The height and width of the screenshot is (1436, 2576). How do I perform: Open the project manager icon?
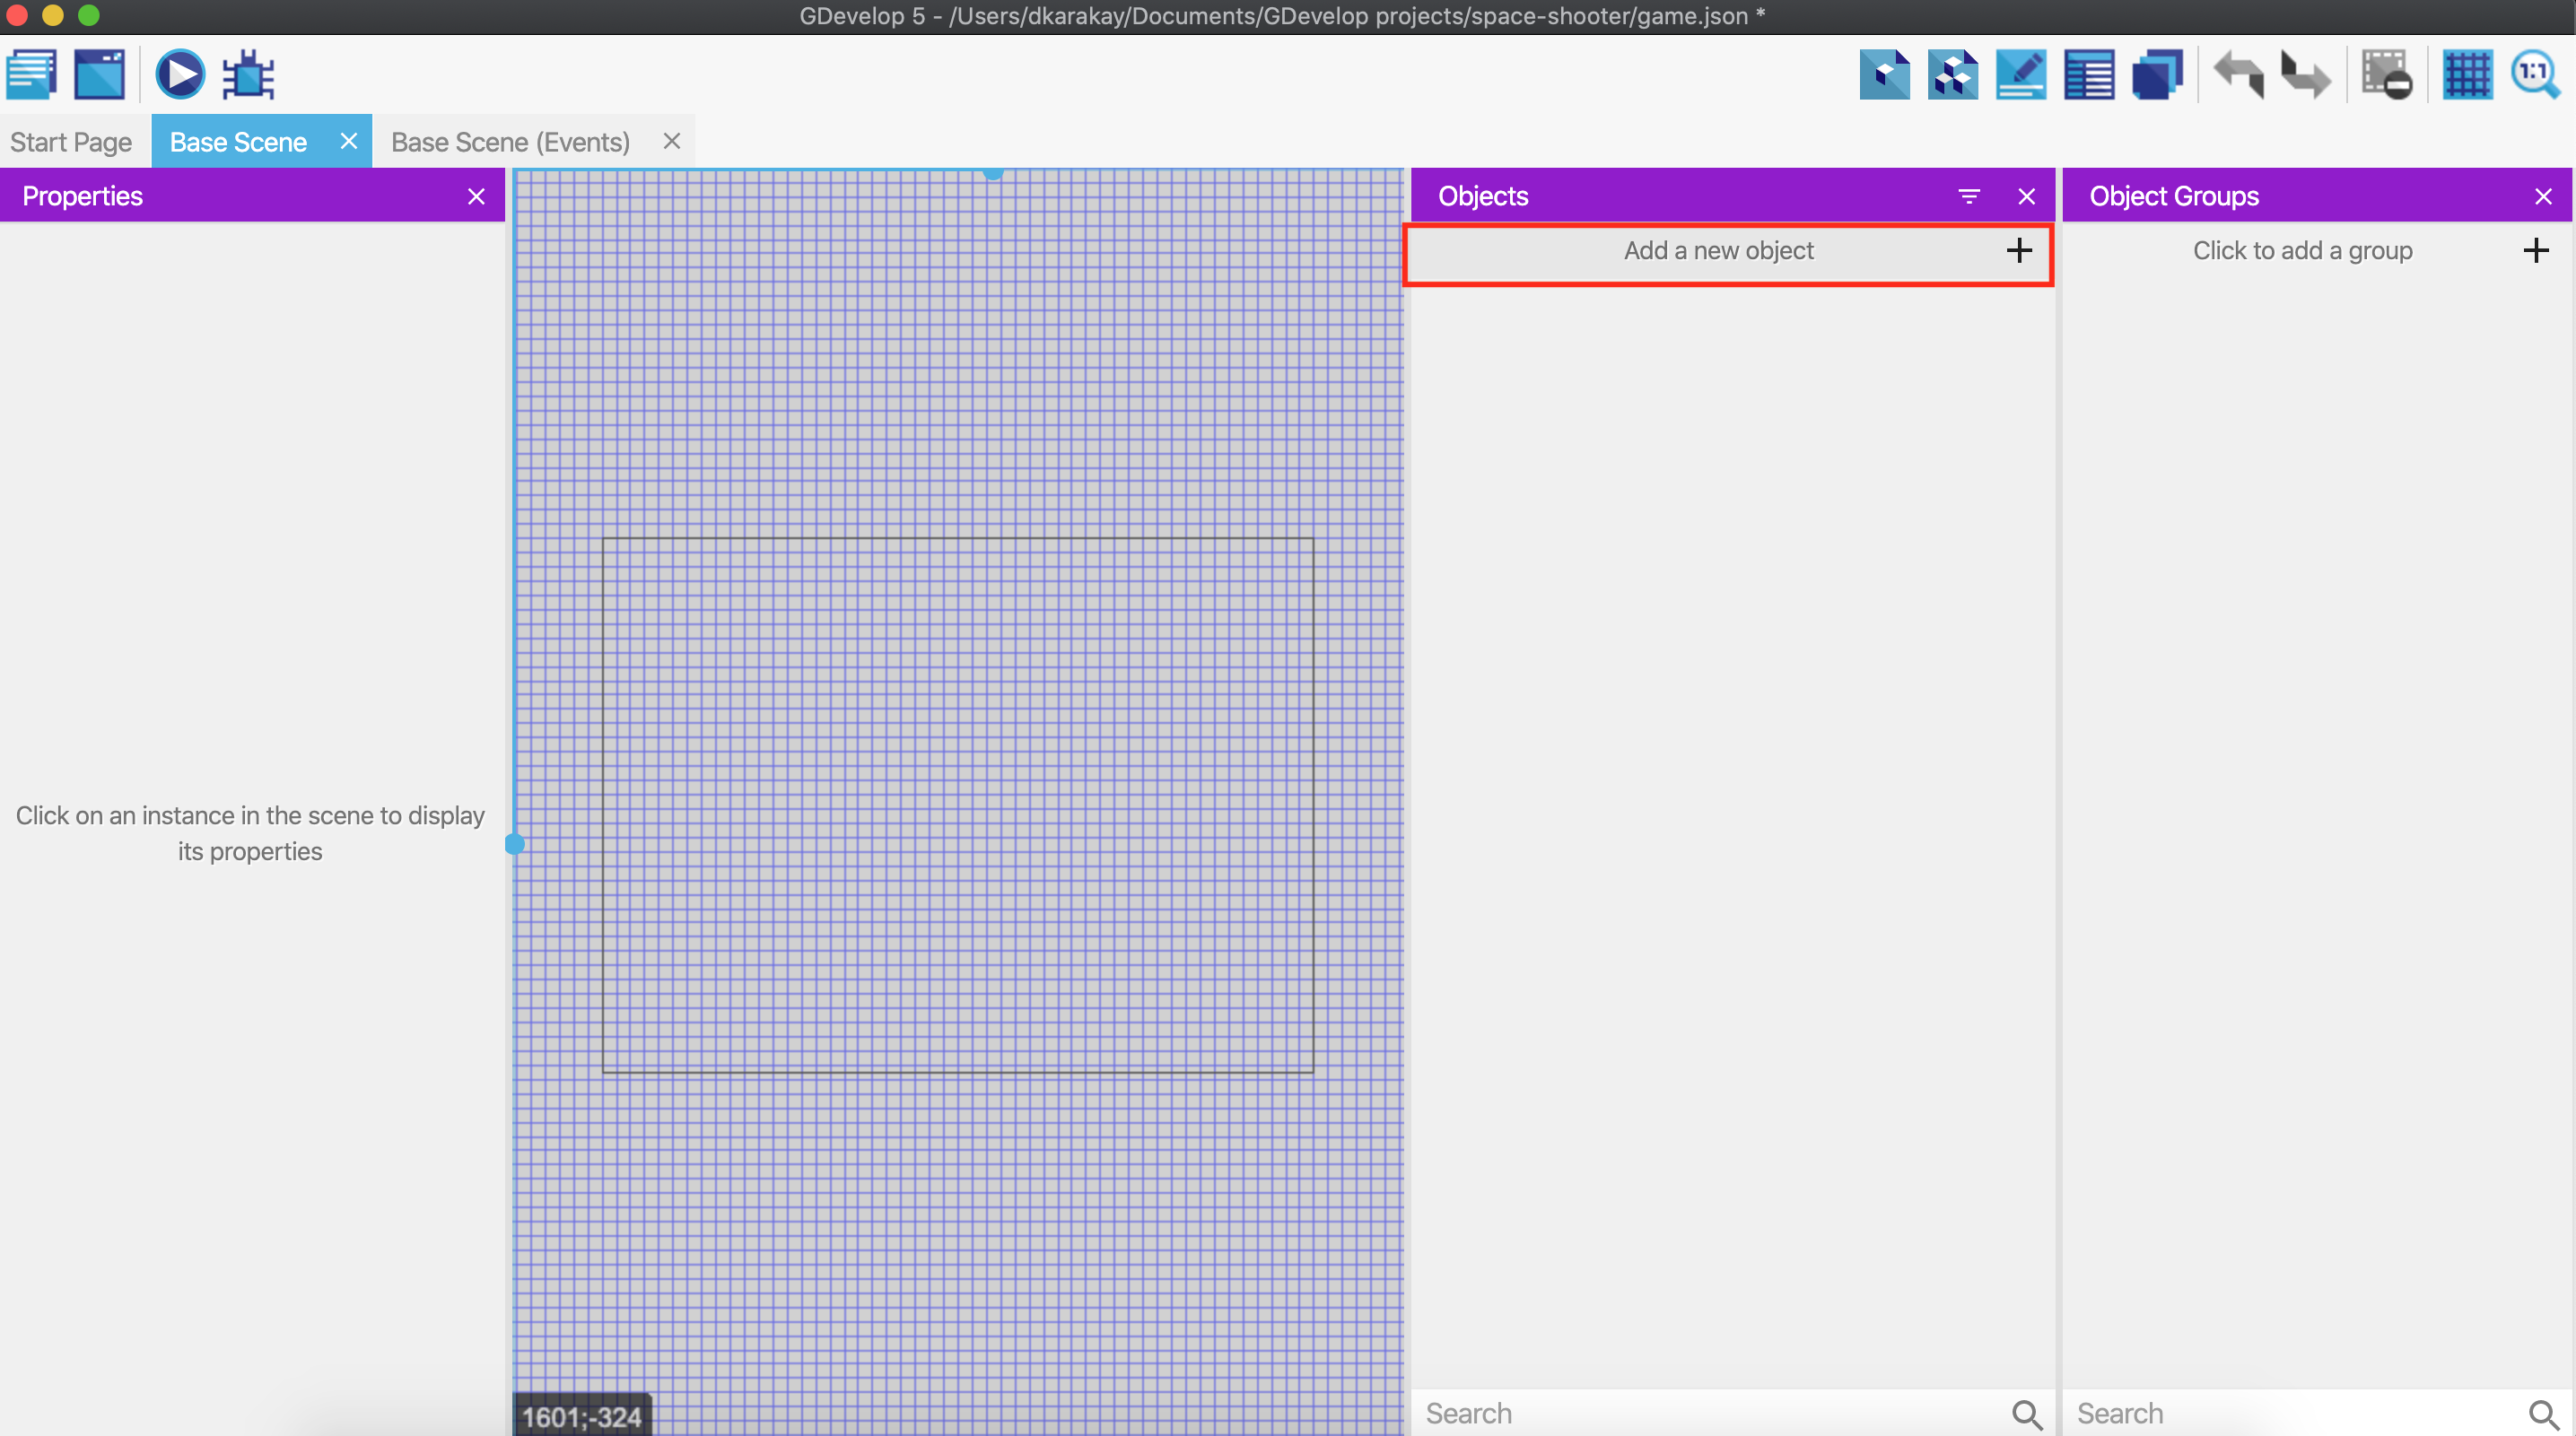(31, 74)
